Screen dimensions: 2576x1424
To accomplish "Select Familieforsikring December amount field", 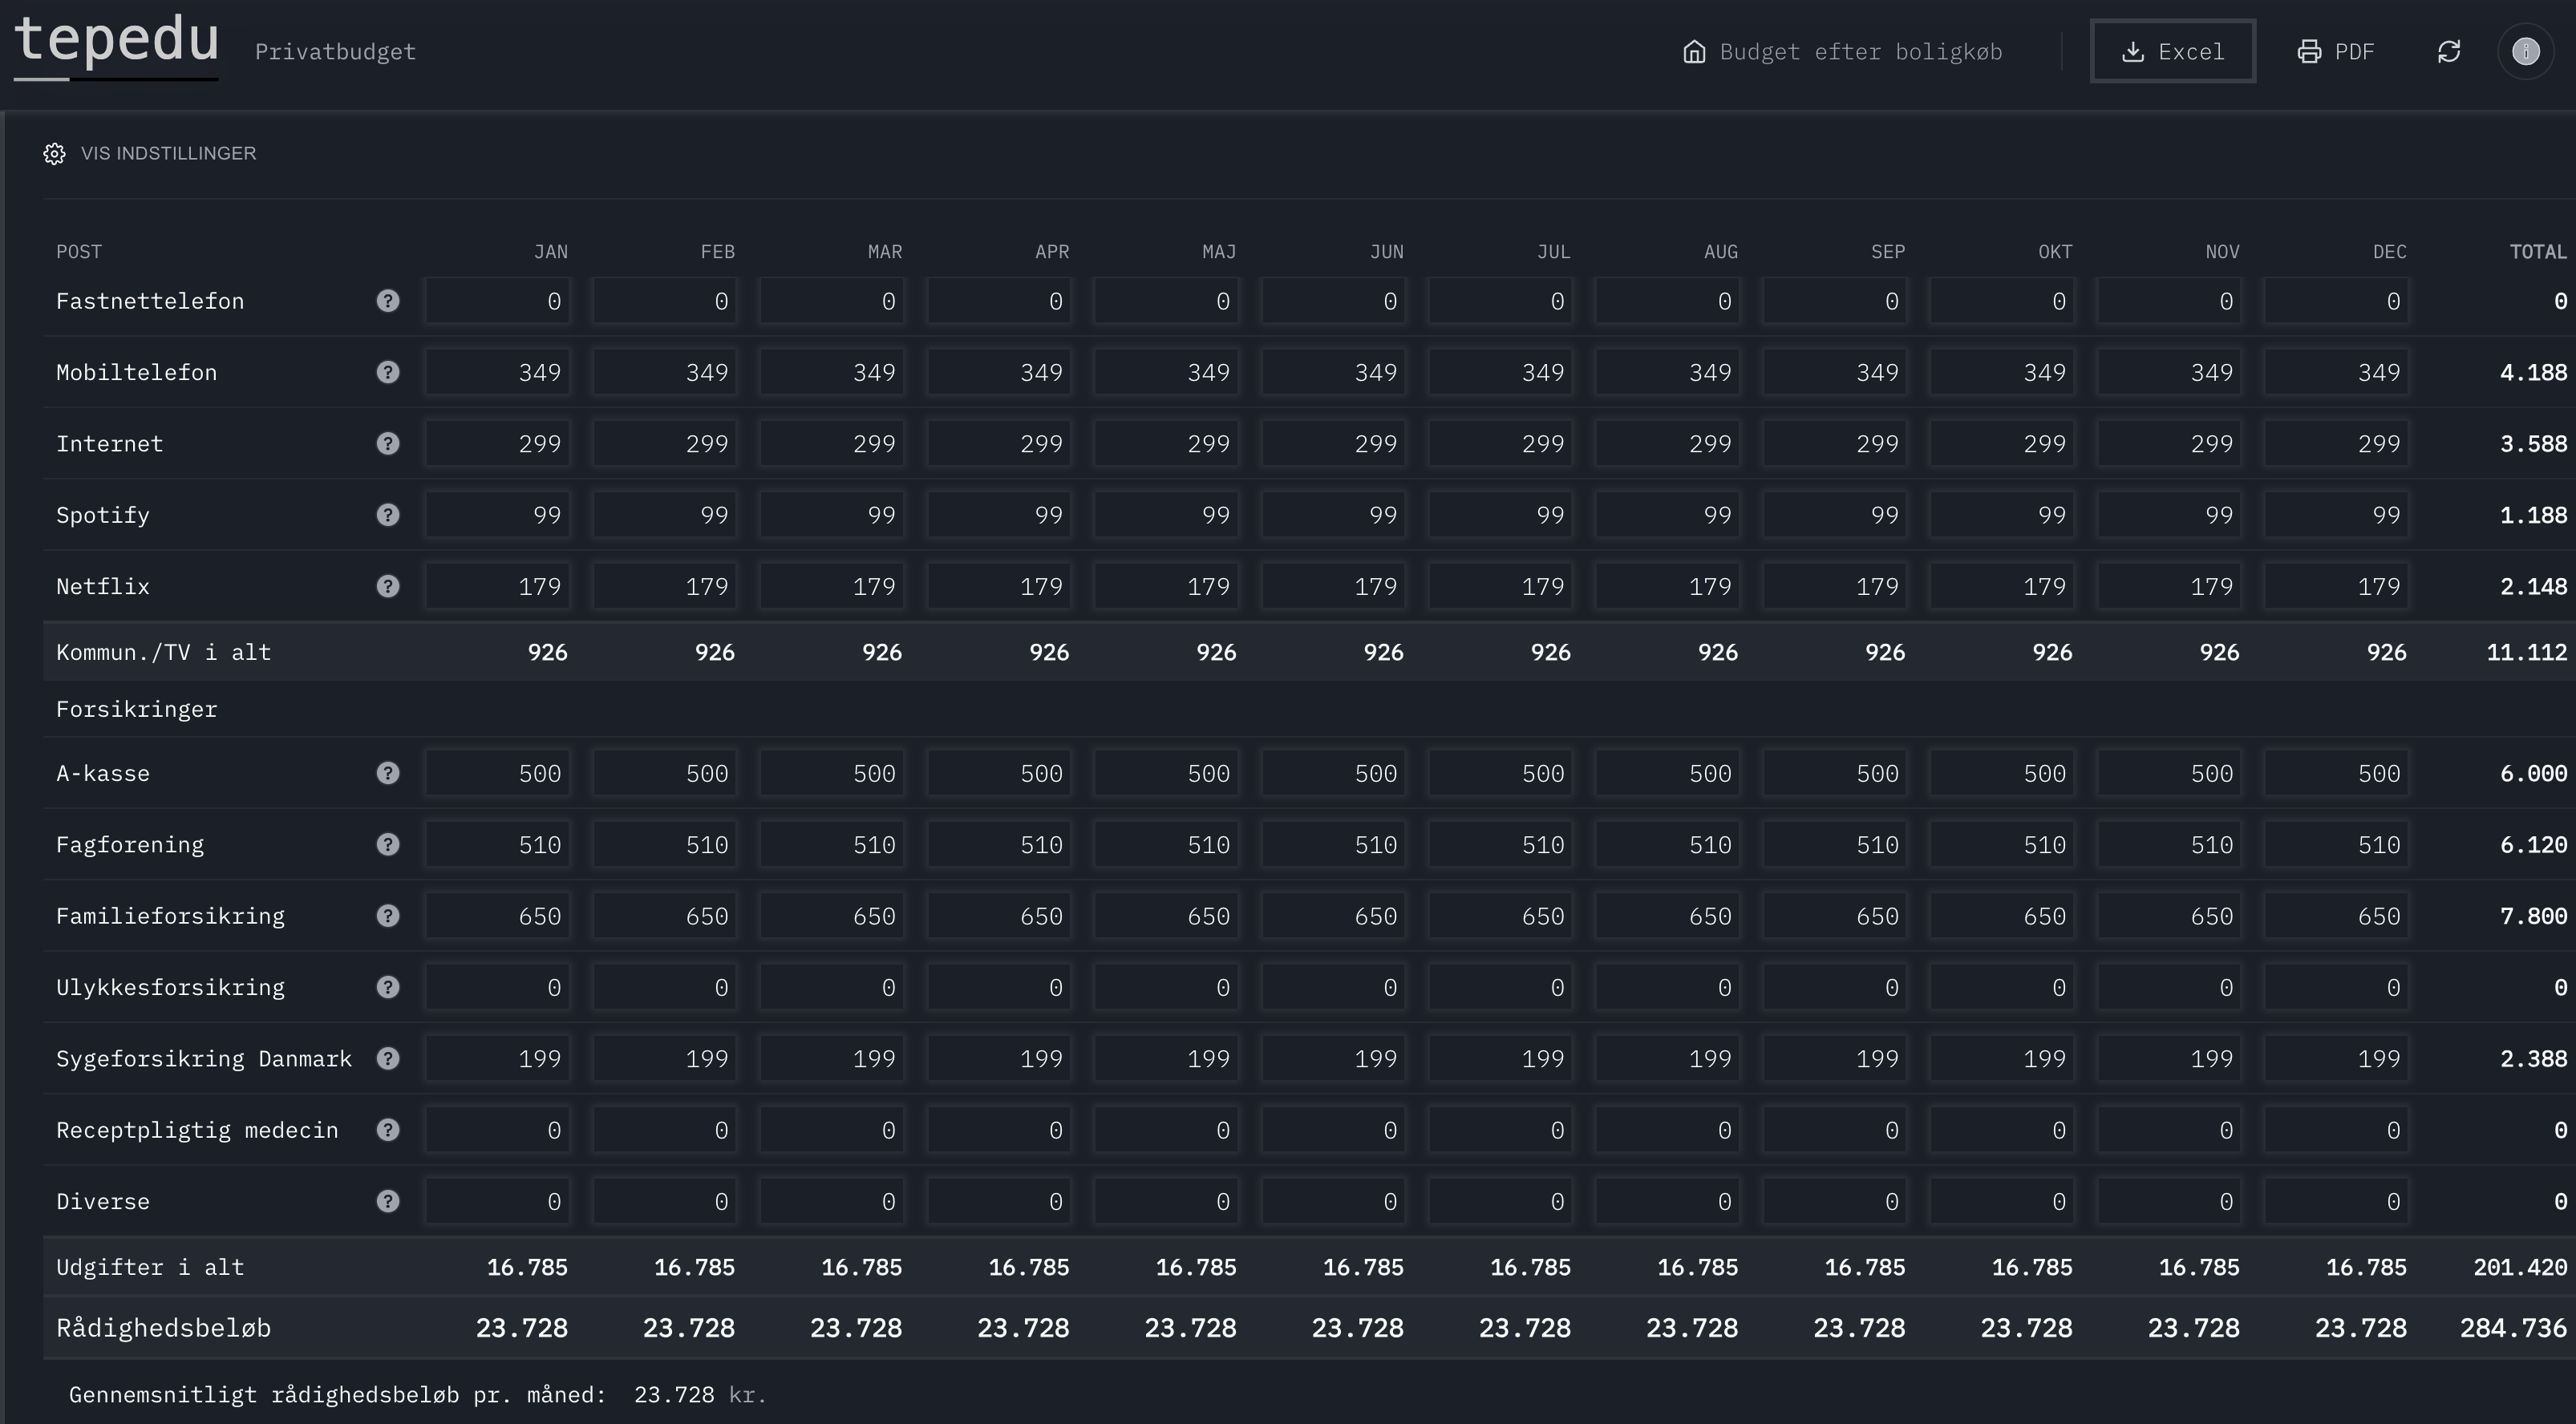I will tap(2337, 916).
